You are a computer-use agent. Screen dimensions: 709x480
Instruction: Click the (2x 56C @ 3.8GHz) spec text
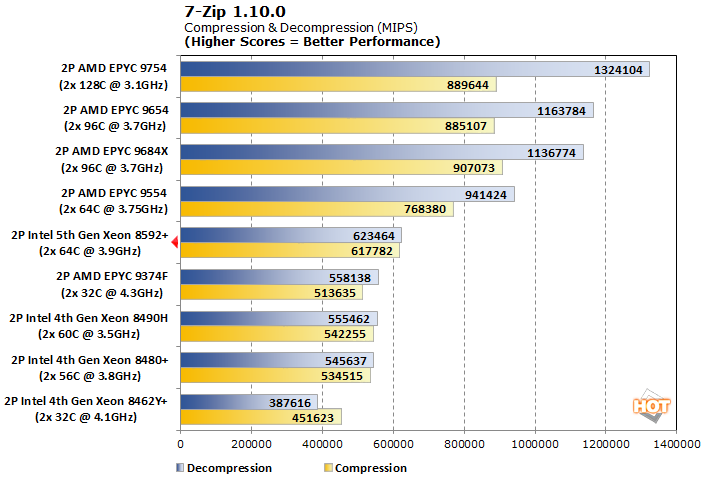click(90, 376)
